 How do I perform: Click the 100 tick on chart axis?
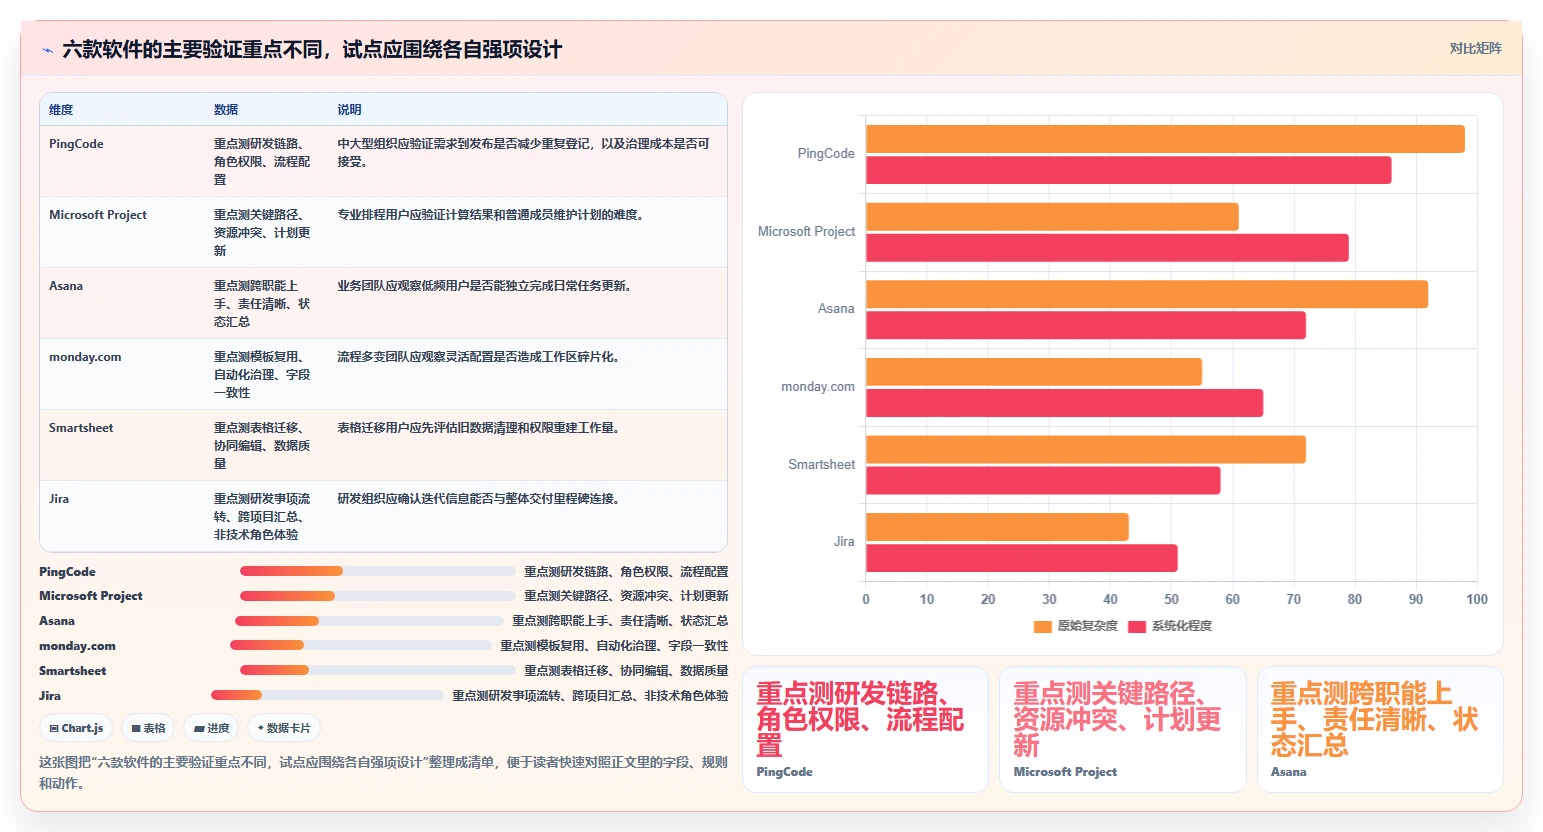[1477, 600]
